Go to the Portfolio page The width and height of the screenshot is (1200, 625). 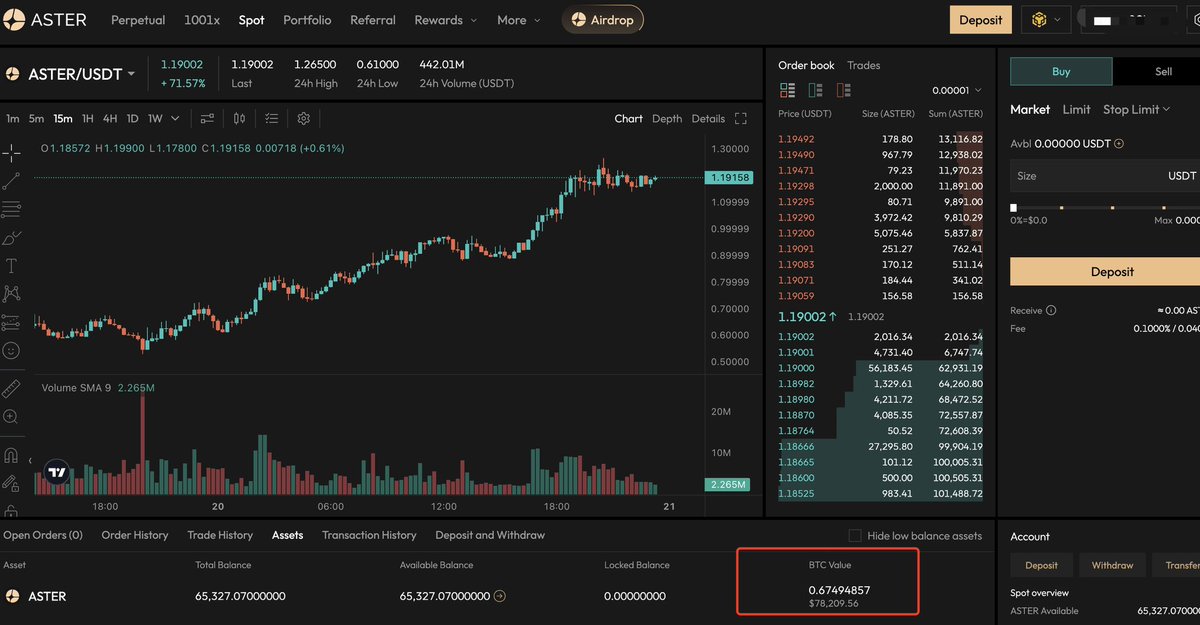click(x=307, y=20)
